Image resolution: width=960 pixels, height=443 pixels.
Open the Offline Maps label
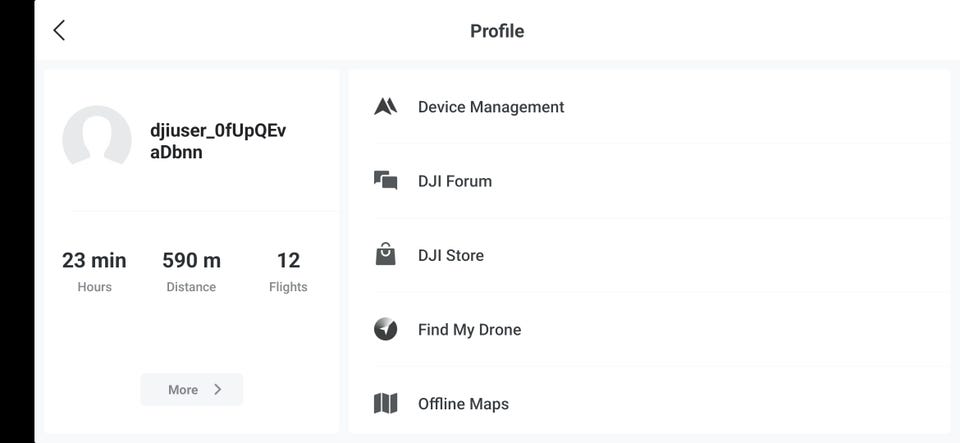[463, 404]
